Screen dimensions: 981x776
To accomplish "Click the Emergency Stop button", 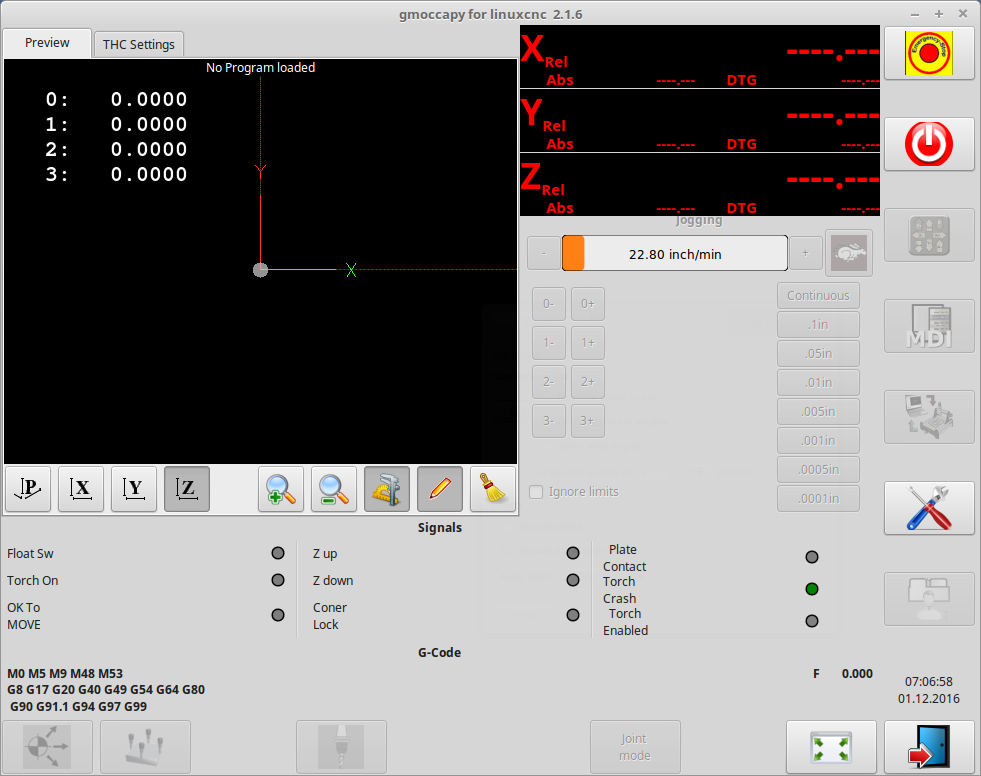I will tap(929, 53).
